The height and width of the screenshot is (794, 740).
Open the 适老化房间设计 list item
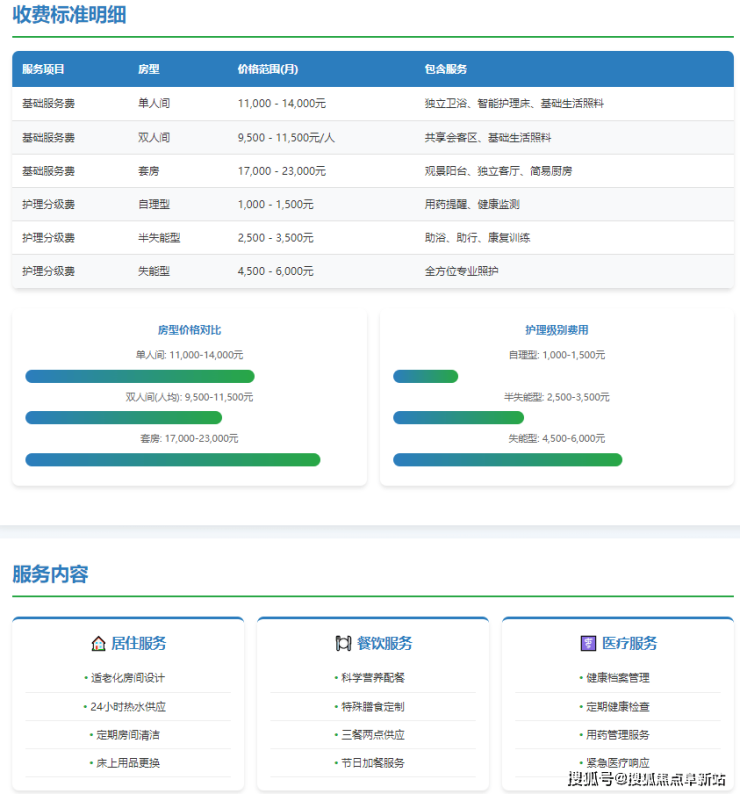click(x=128, y=677)
